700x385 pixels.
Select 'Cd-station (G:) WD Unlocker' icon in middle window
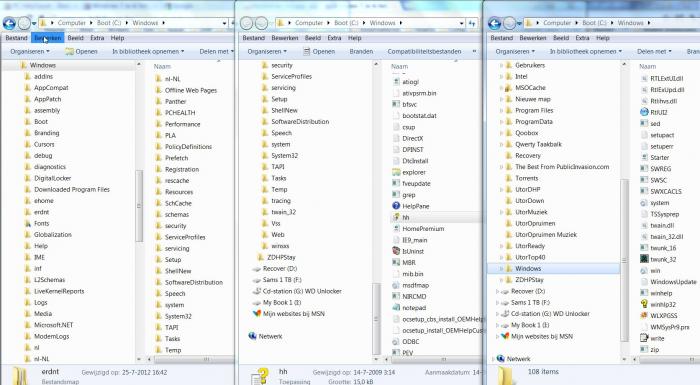[x=256, y=291]
